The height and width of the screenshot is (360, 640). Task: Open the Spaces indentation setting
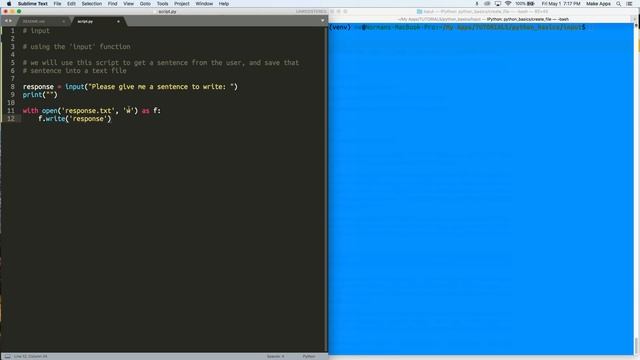275,356
